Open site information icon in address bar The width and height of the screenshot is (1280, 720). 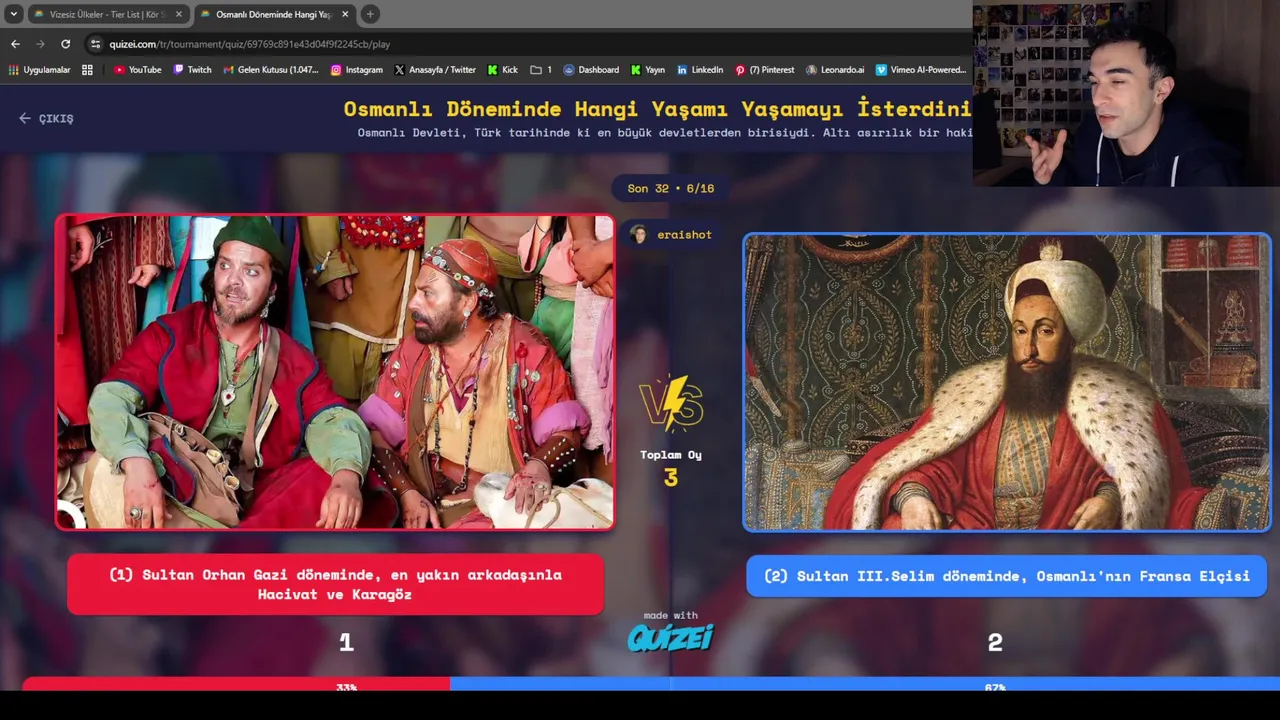(x=95, y=44)
